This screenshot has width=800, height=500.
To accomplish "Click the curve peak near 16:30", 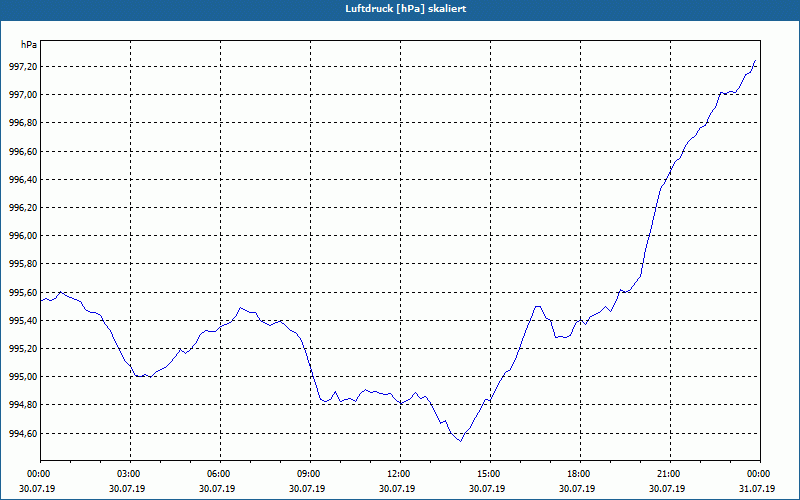I will point(537,306).
